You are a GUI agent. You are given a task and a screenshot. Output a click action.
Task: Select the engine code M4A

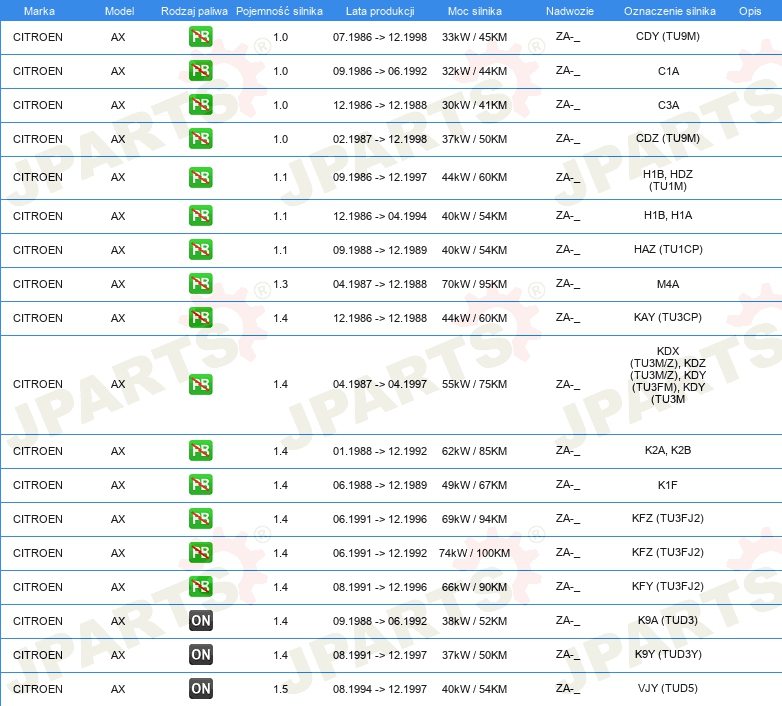point(668,284)
